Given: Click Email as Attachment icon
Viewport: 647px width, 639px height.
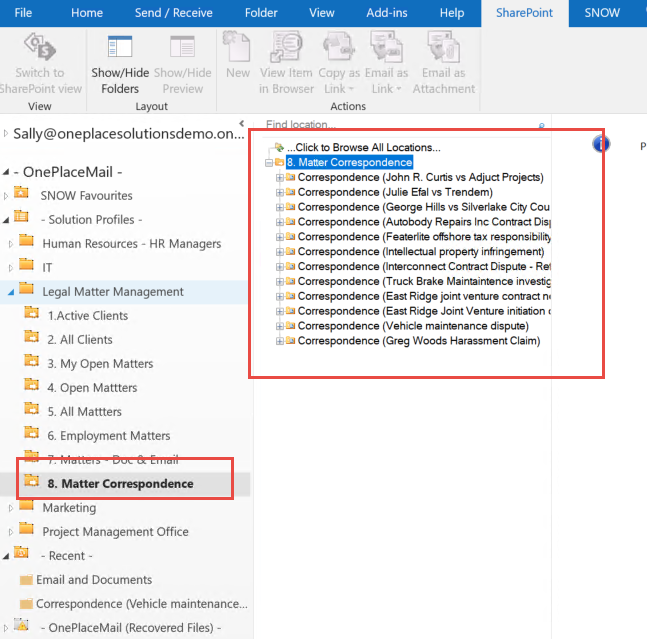Looking at the screenshot, I should point(443,47).
